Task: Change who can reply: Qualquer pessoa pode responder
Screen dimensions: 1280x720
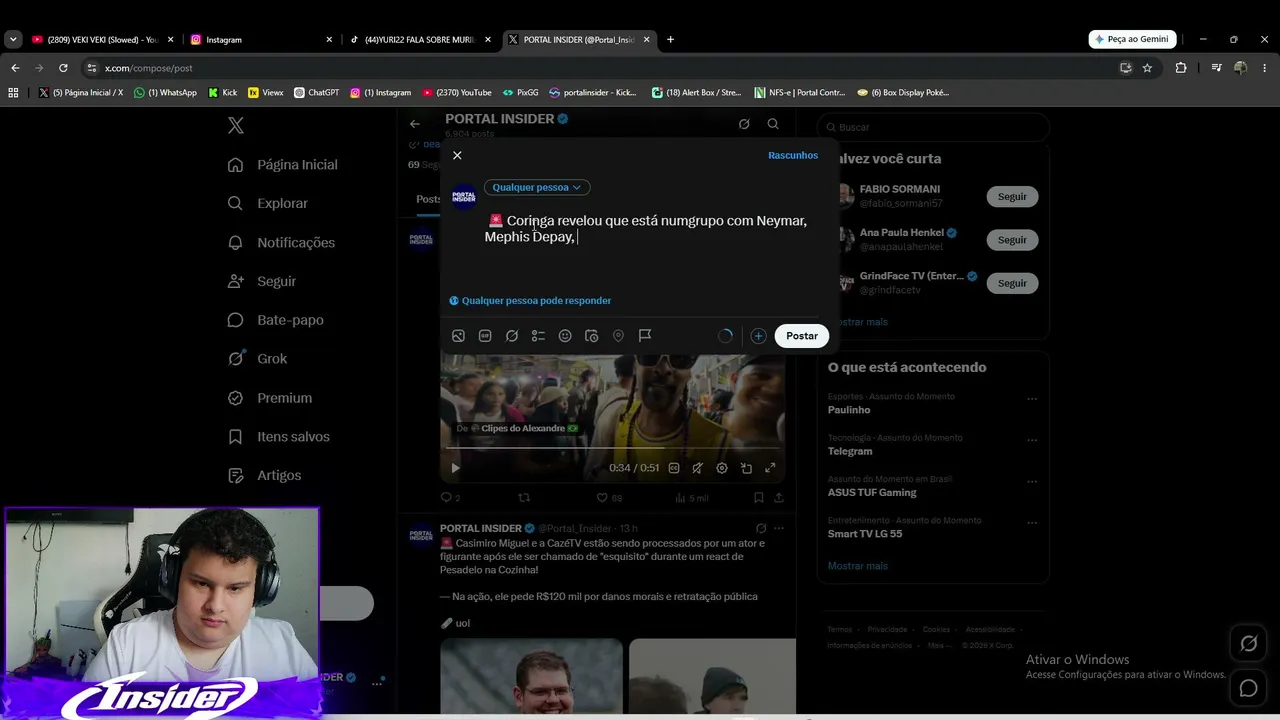Action: tap(530, 301)
